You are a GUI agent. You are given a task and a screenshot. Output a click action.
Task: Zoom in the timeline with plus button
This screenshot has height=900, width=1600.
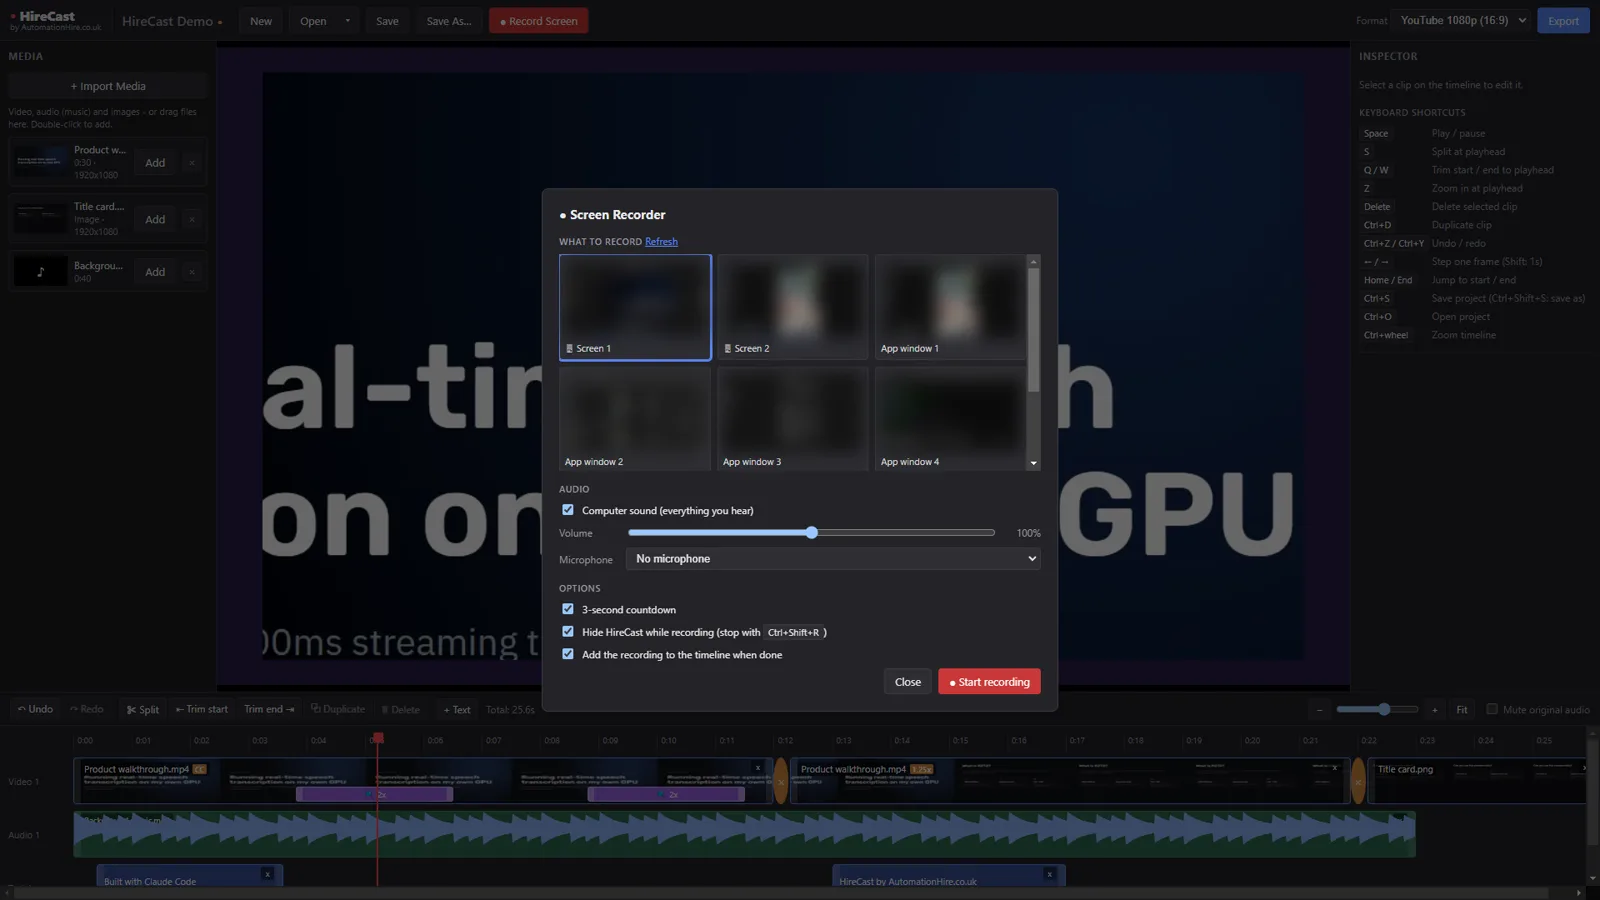click(1434, 710)
